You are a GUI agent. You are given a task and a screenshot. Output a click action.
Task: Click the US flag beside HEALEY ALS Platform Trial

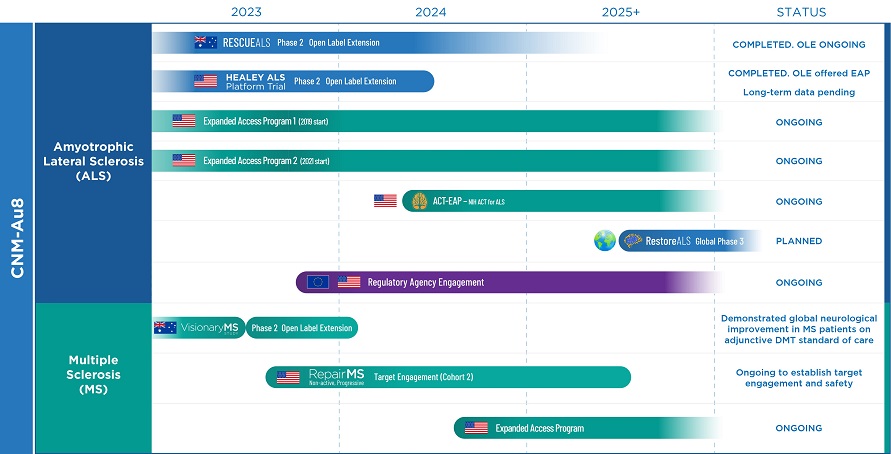tap(206, 81)
